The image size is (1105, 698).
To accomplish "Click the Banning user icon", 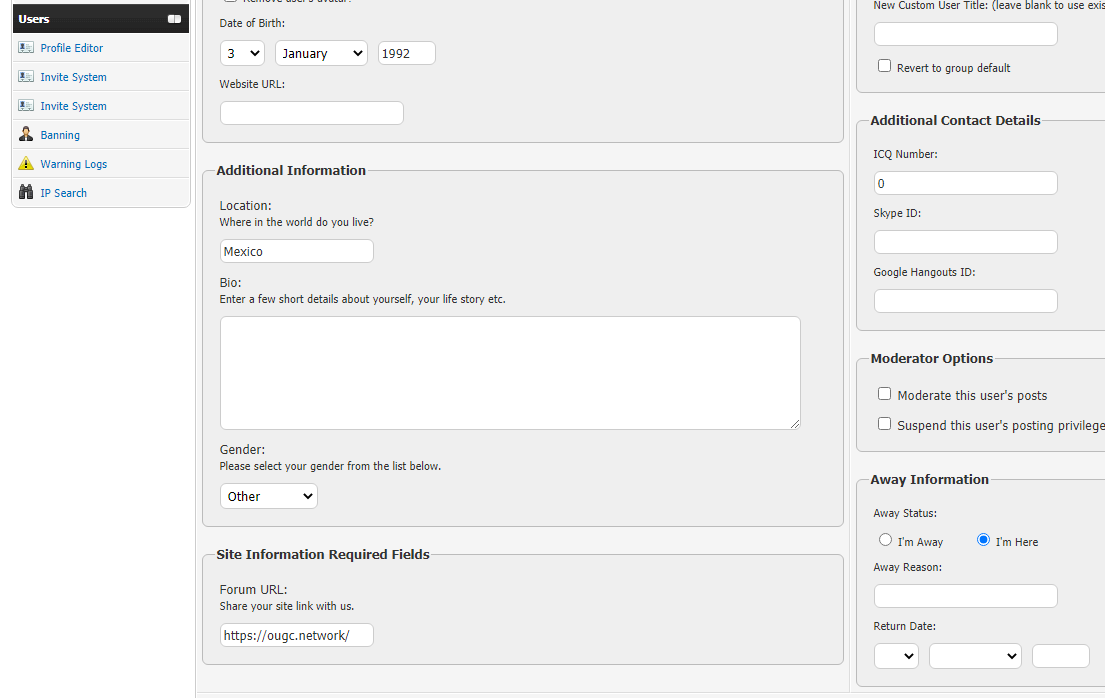I will point(26,135).
